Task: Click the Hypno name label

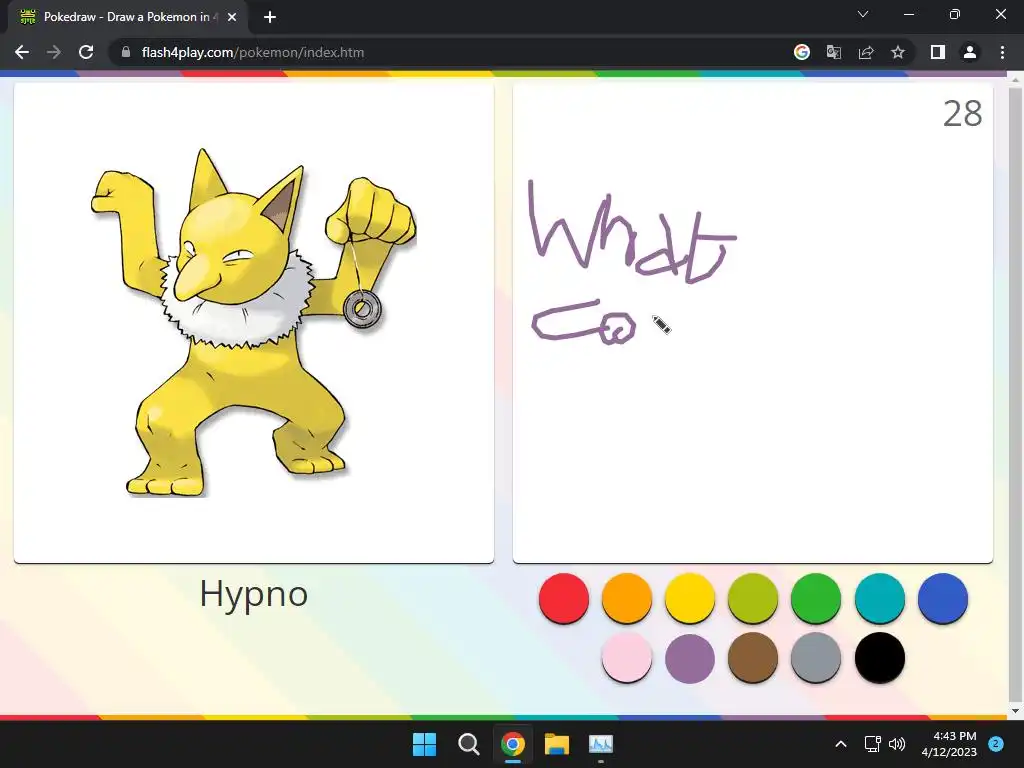Action: tap(253, 594)
